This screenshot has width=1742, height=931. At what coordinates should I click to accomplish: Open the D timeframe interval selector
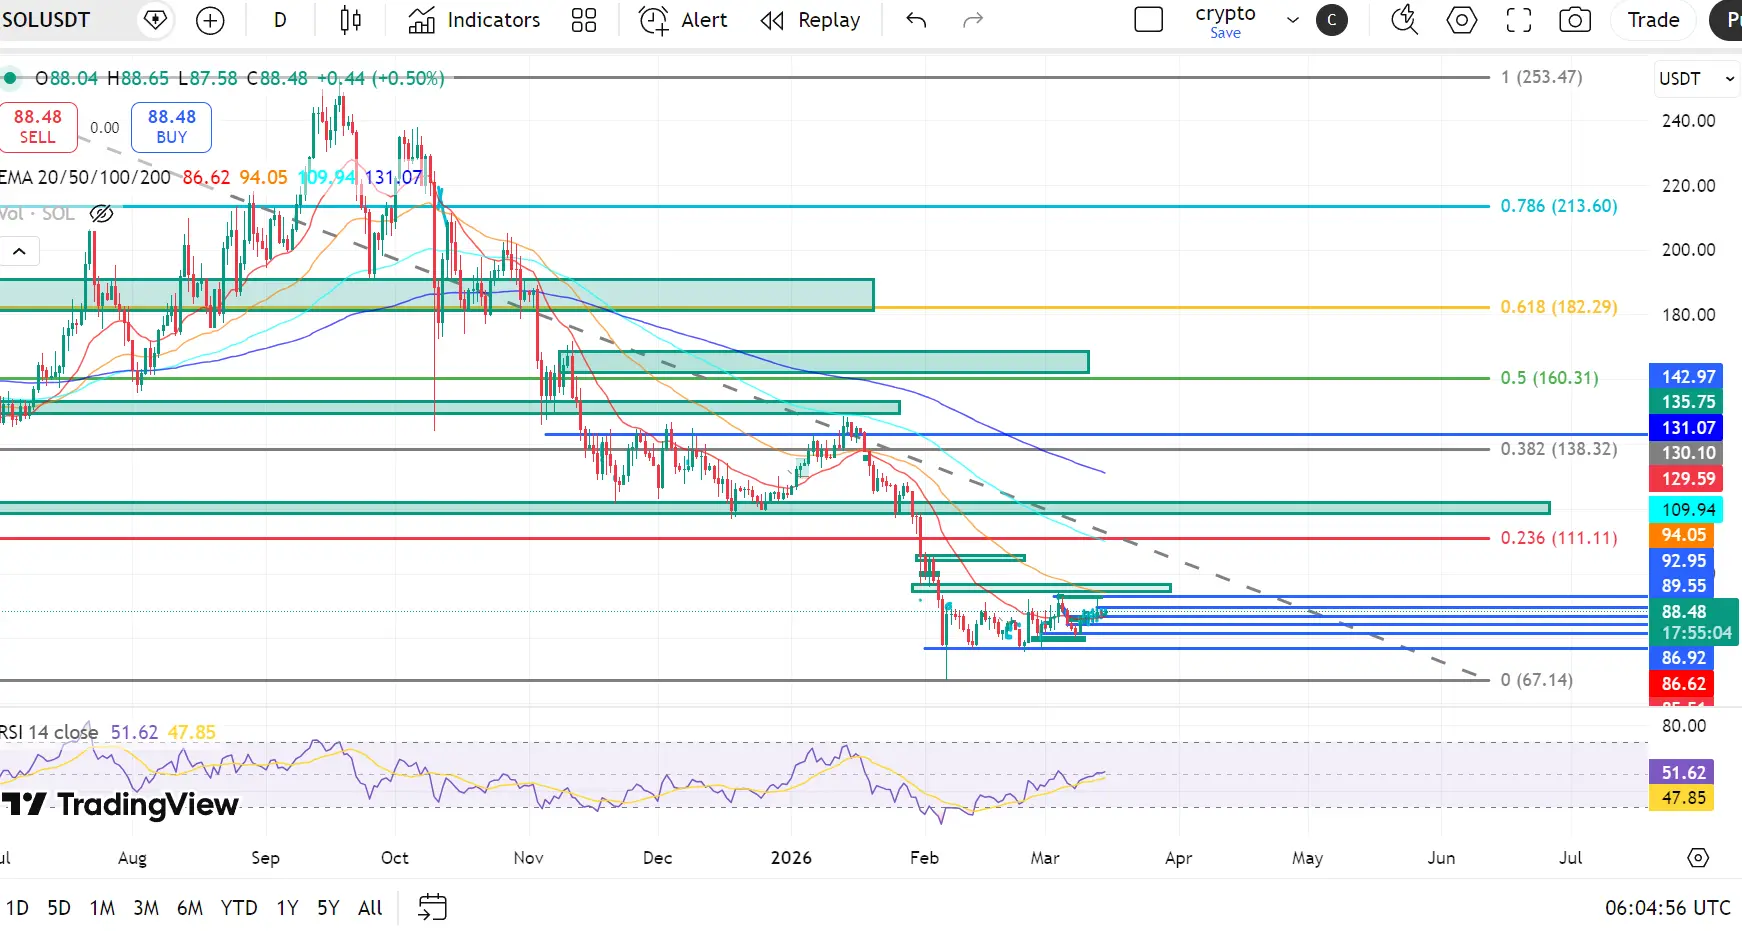click(x=280, y=20)
